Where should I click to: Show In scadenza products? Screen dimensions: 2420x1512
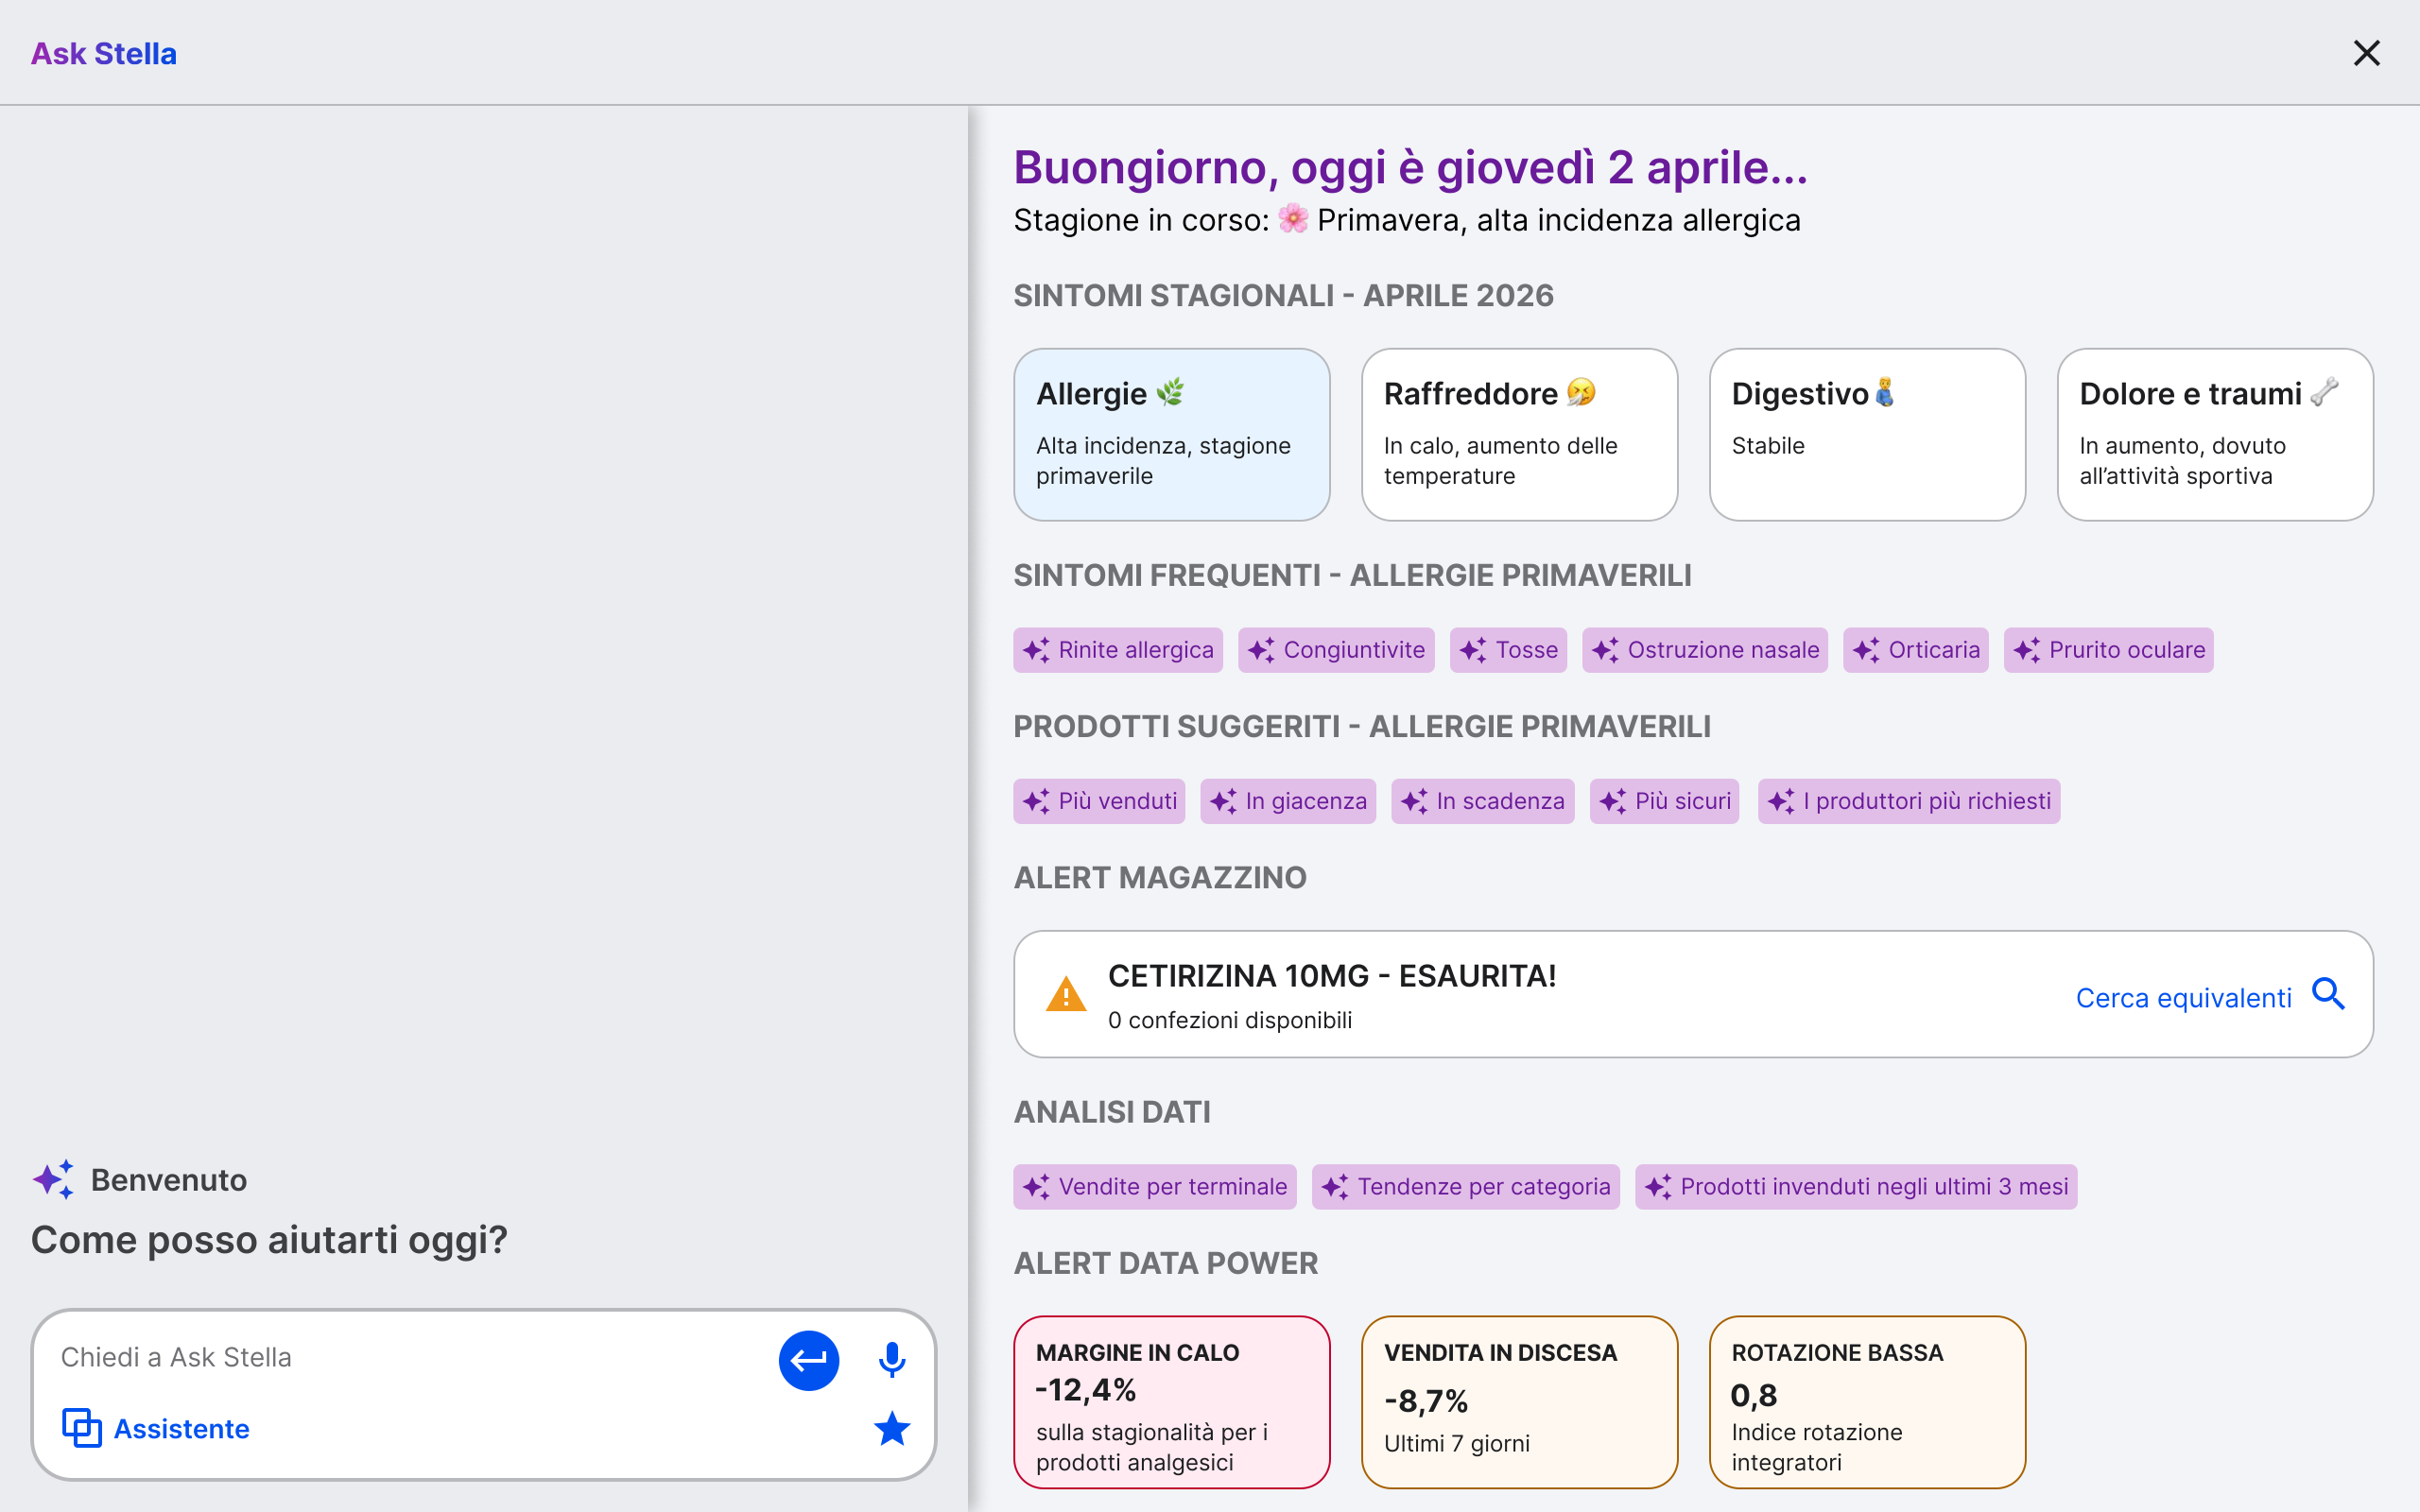click(1483, 801)
